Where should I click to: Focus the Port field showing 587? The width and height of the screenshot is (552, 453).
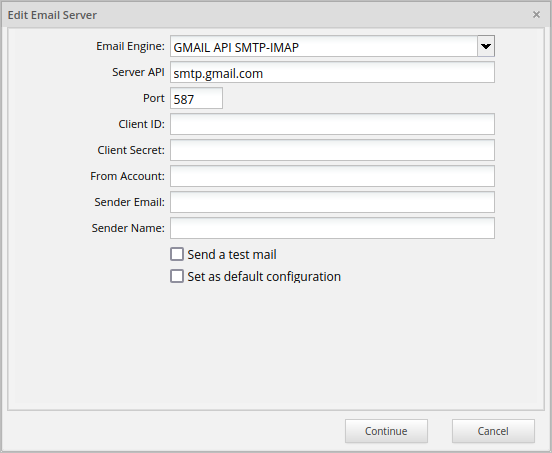coord(196,98)
